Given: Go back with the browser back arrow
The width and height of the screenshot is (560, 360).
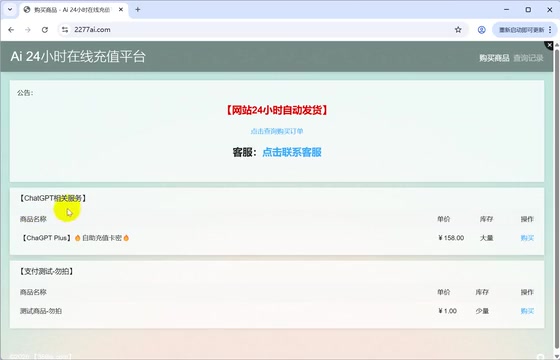Looking at the screenshot, I should click(11, 30).
